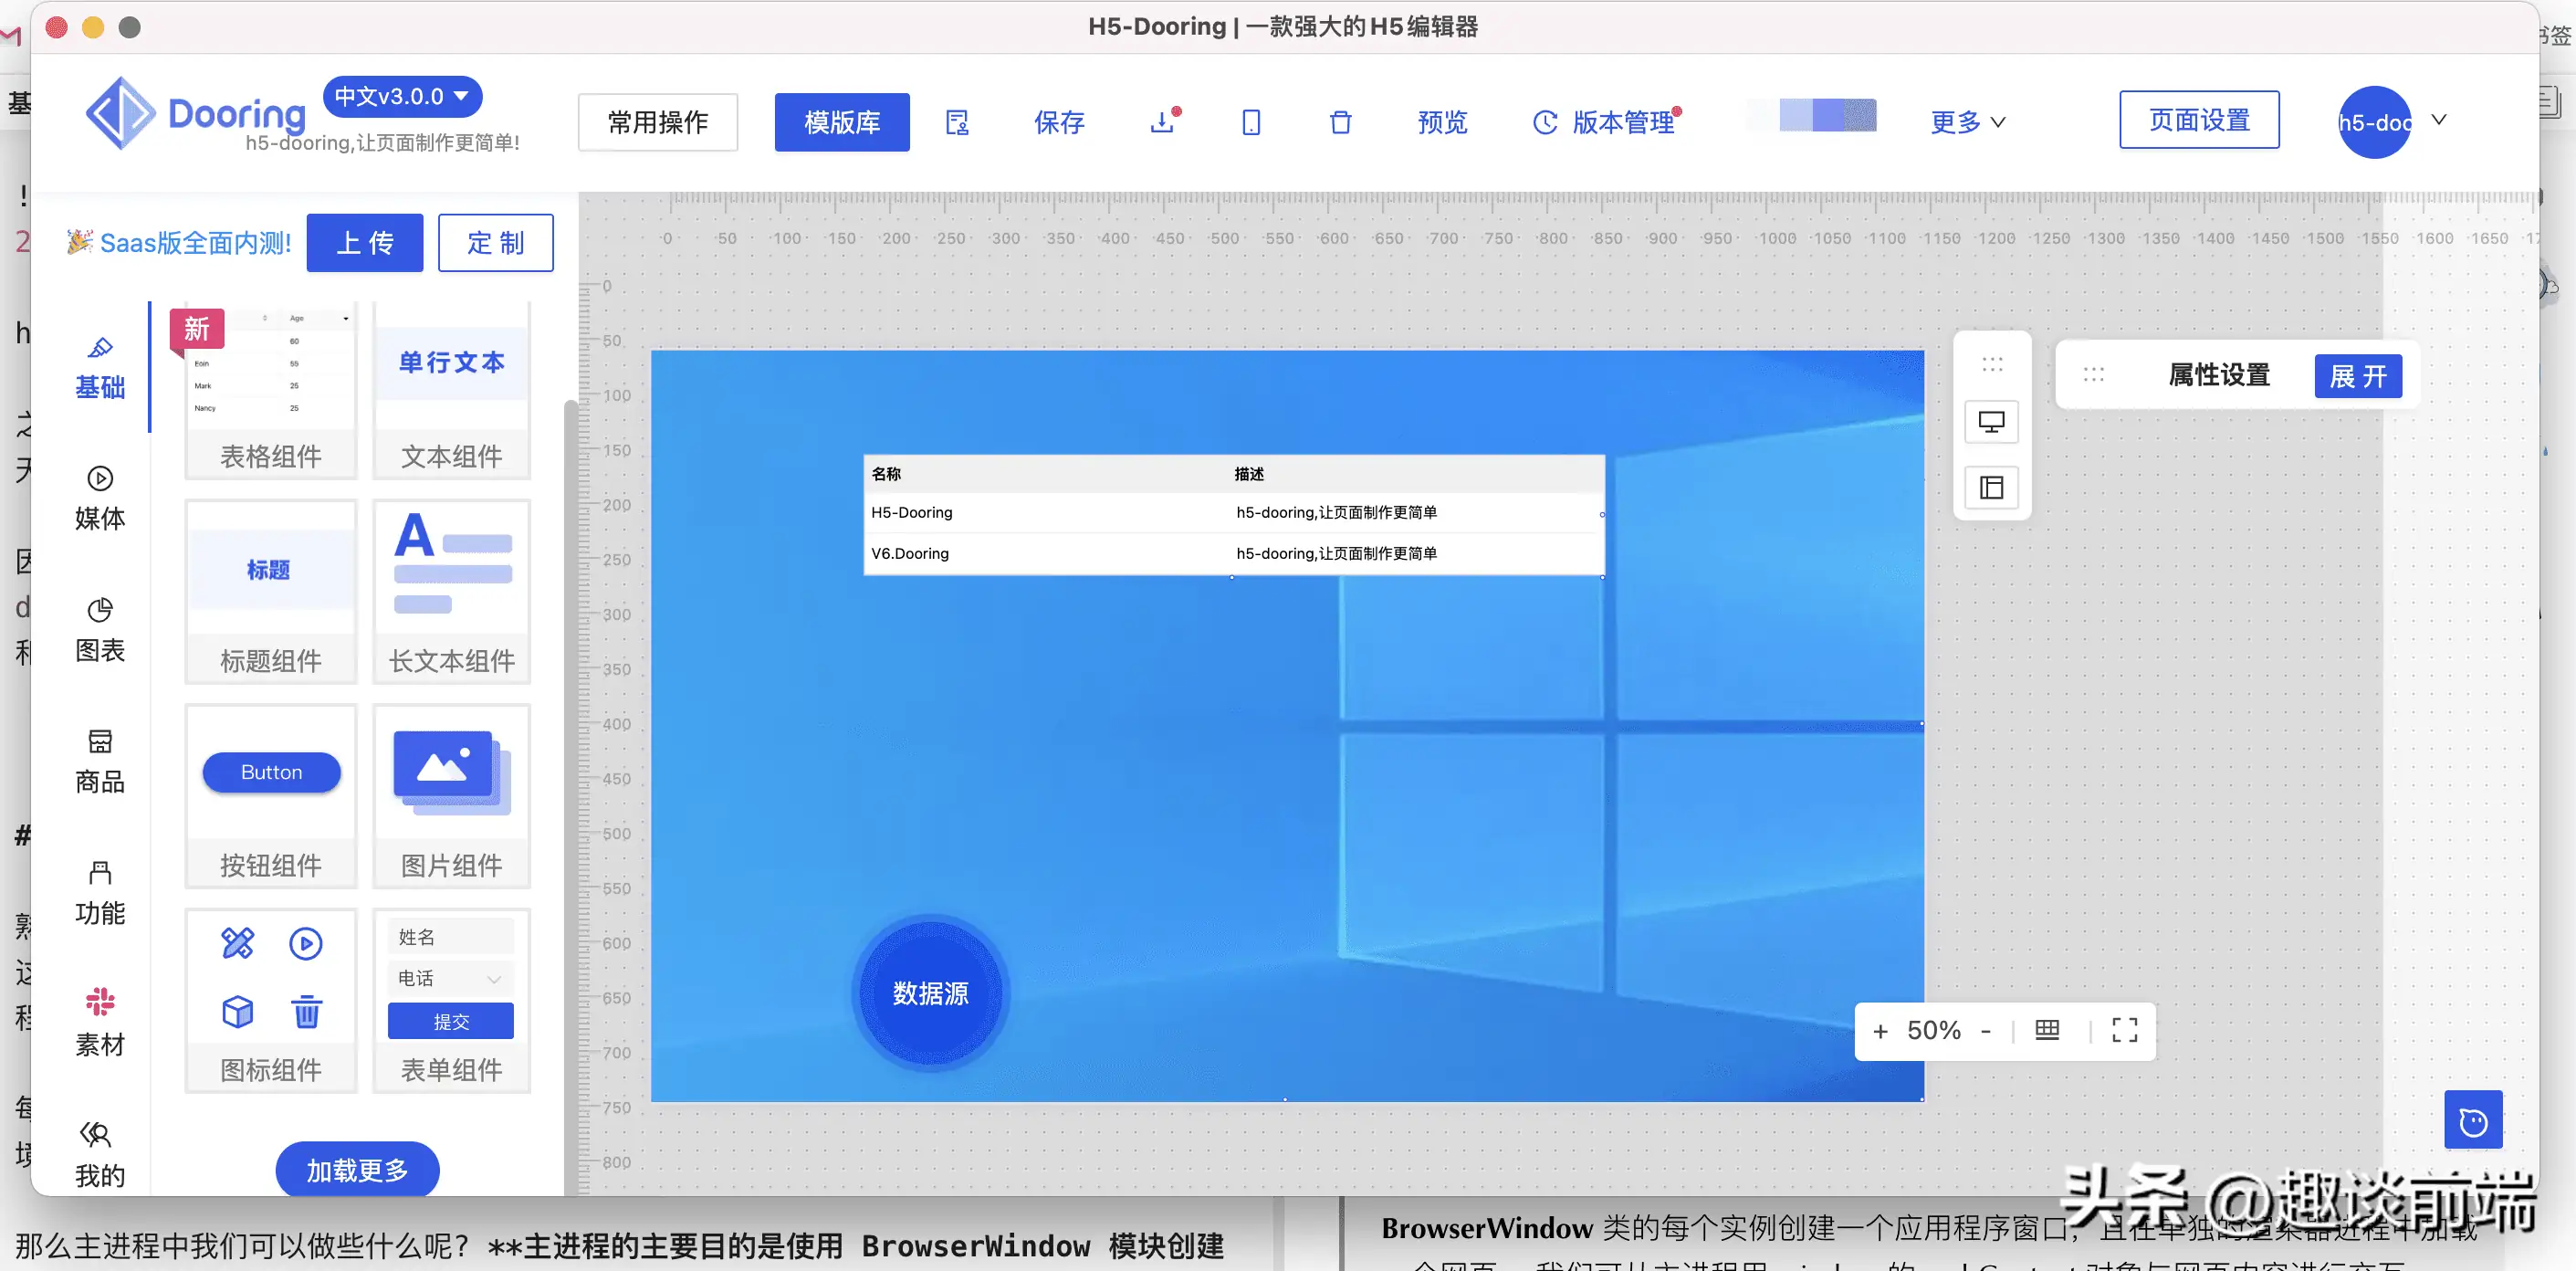Click 加载更多 to load more components

357,1170
